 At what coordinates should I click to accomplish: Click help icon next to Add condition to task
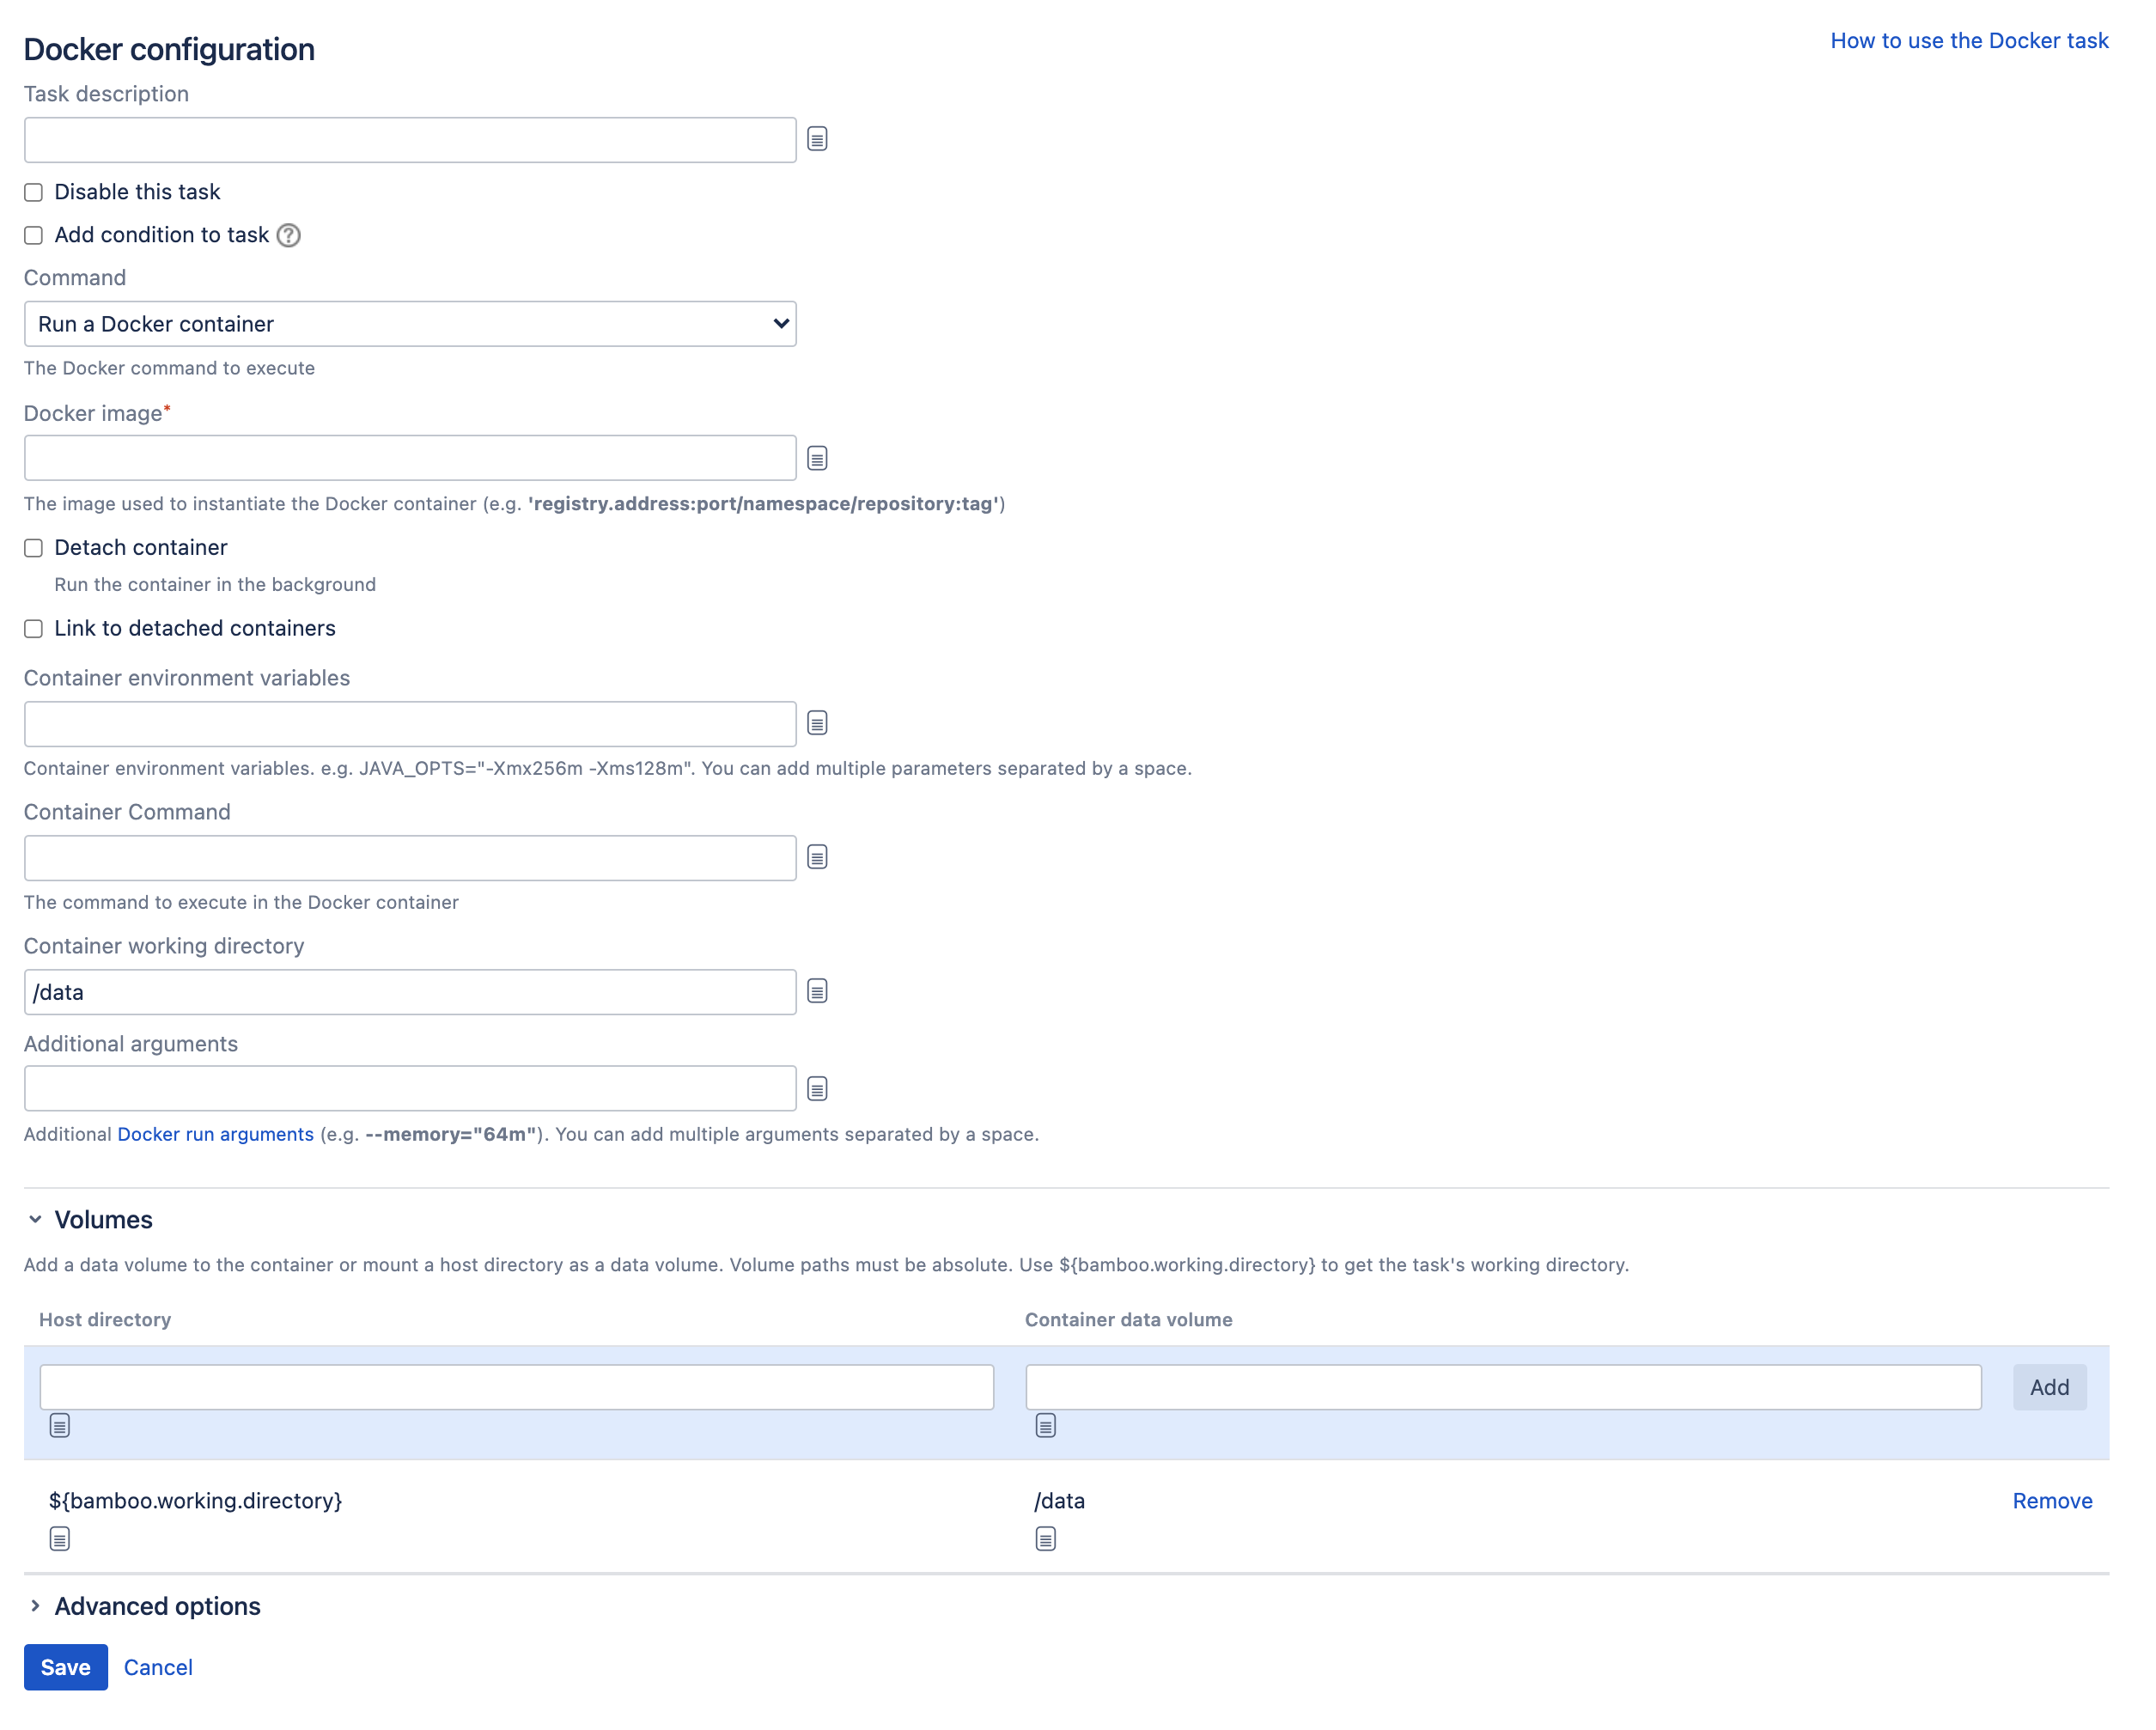tap(289, 235)
